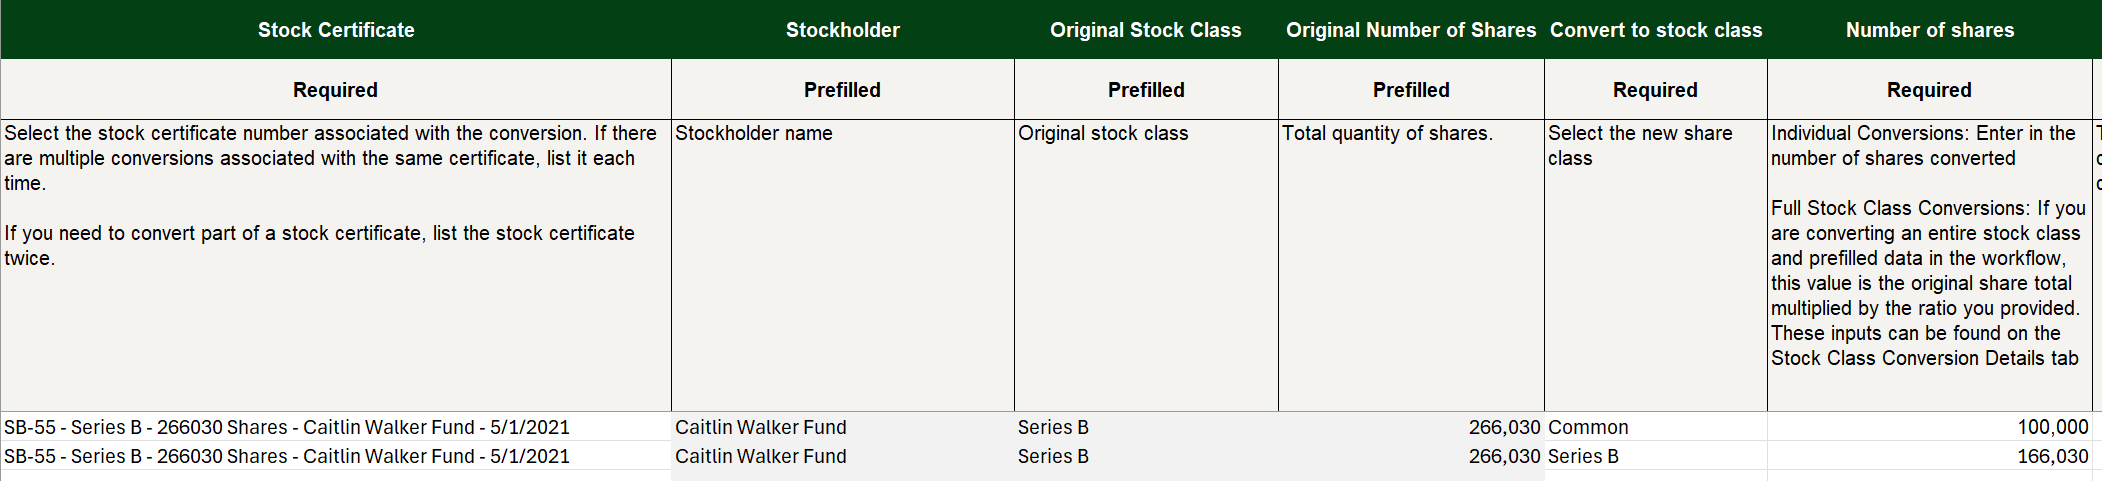The height and width of the screenshot is (481, 2102).
Task: Select second row Caitlin Walker Fund stockholder cell
Action: (x=843, y=456)
